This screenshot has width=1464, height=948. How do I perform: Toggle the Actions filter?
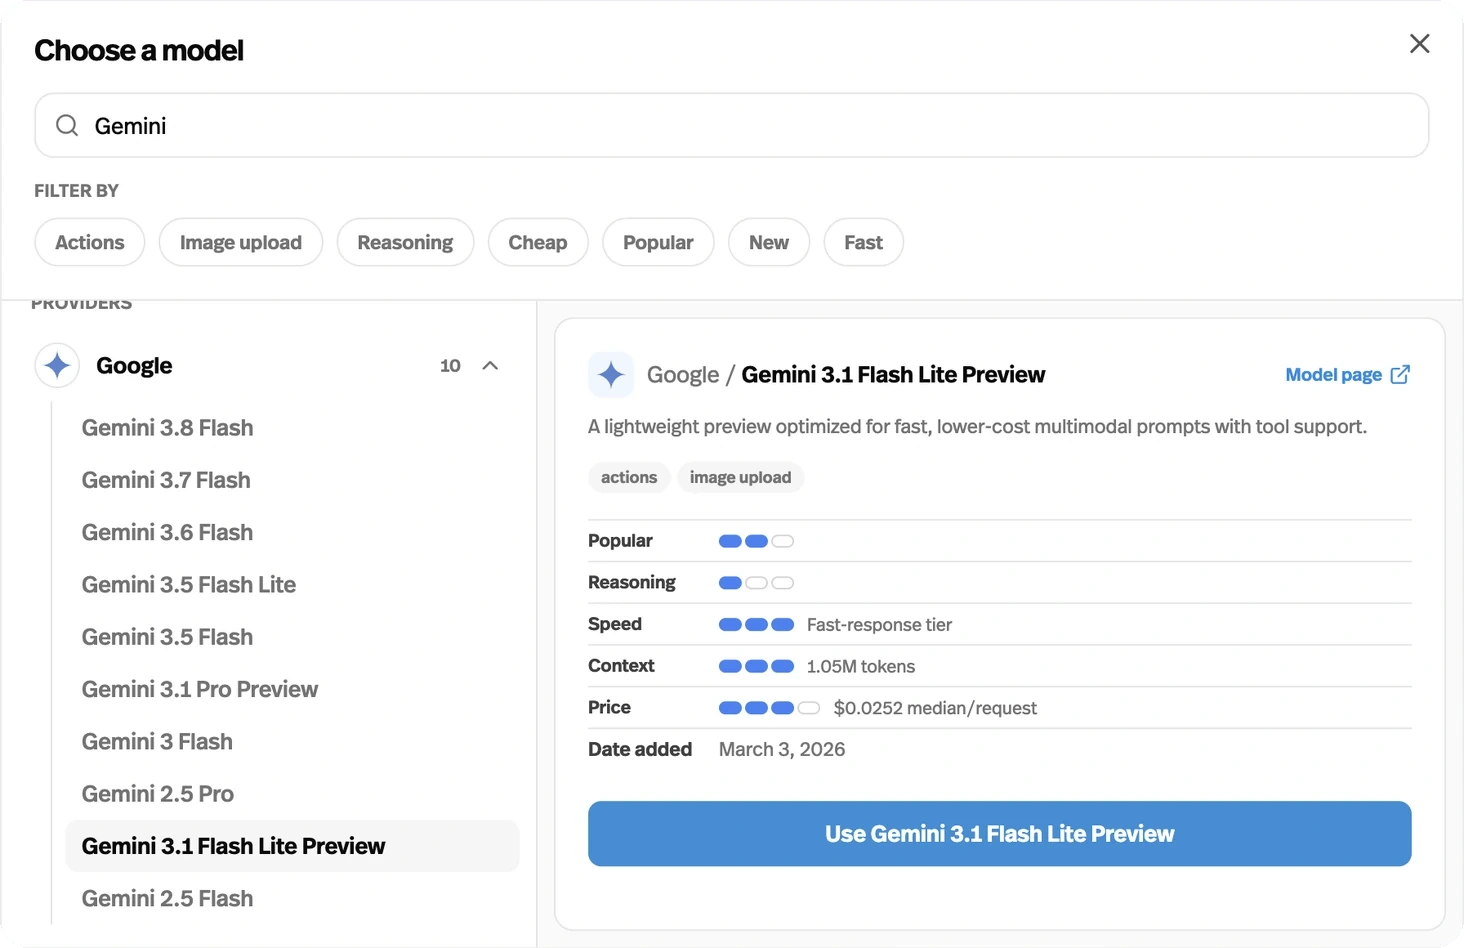coord(90,242)
